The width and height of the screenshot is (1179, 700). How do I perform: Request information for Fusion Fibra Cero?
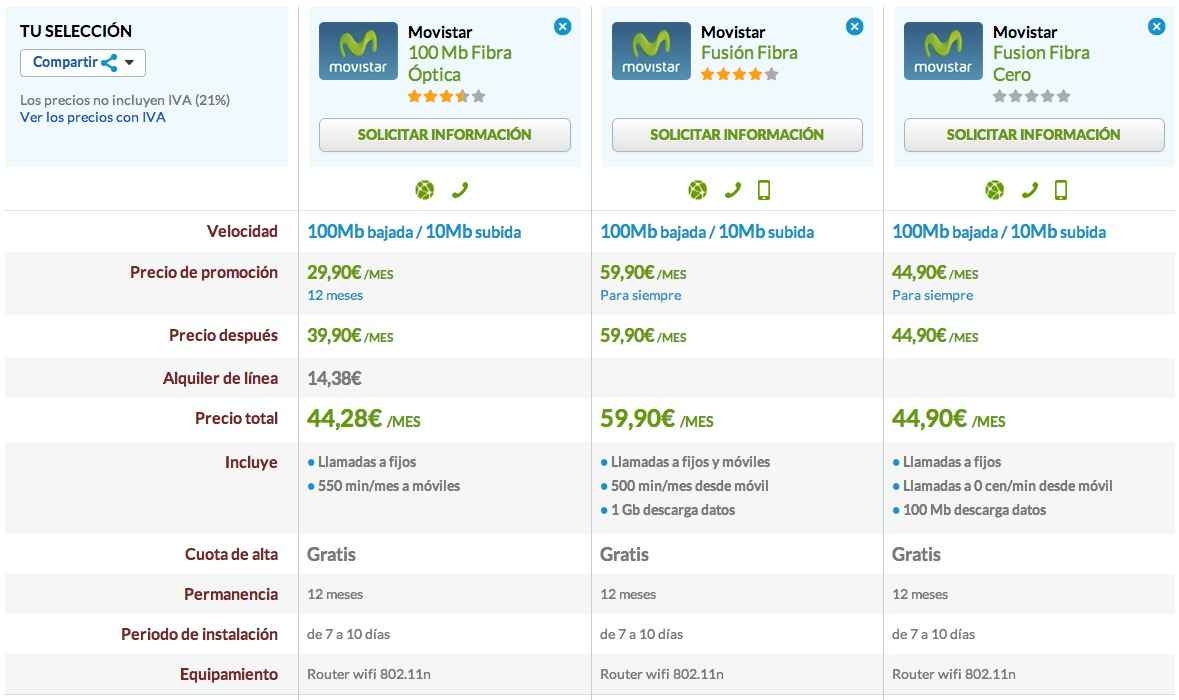pyautogui.click(x=1034, y=135)
